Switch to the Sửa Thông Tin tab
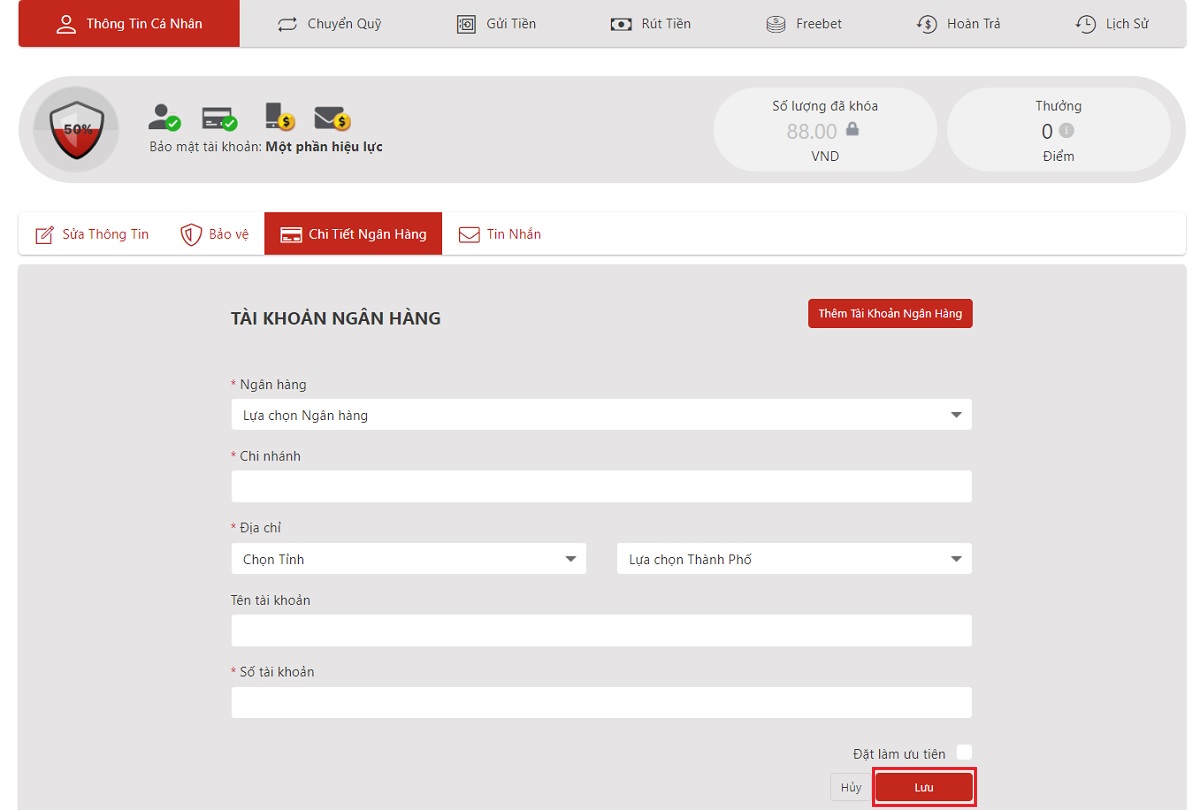This screenshot has width=1200, height=810. 92,234
